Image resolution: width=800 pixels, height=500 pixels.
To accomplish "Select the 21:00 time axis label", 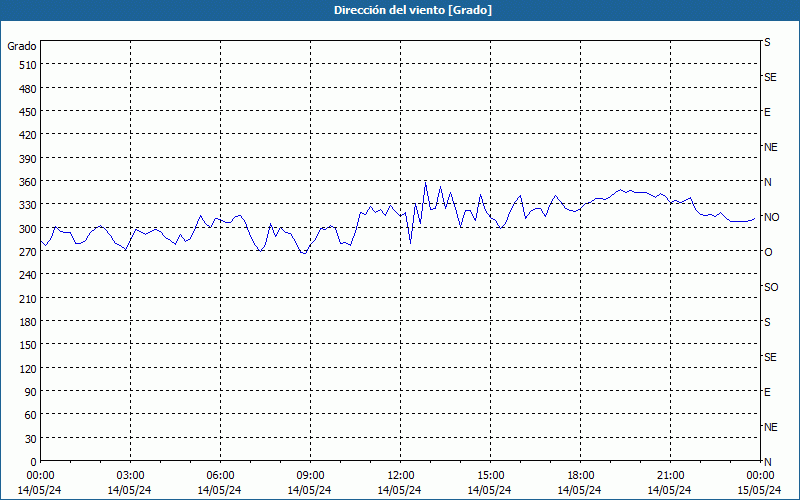I will [670, 476].
